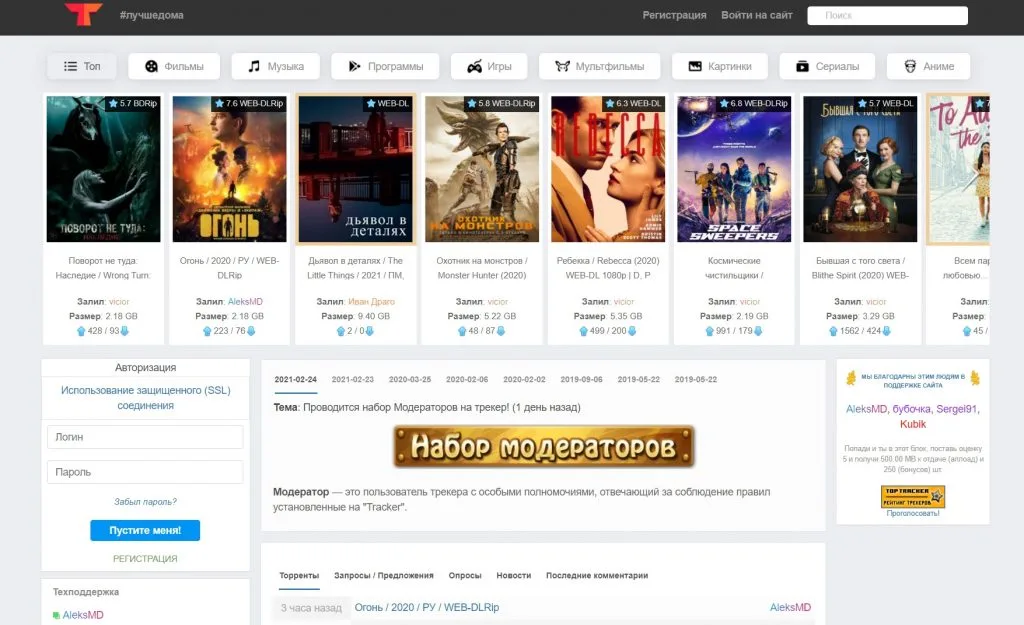The image size is (1024, 625).
Task: Select the Торренты tab
Action: click(299, 575)
